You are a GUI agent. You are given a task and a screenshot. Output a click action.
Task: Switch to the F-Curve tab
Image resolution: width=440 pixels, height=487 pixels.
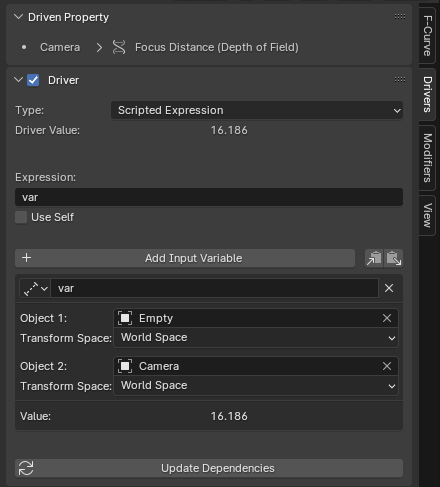pos(427,36)
